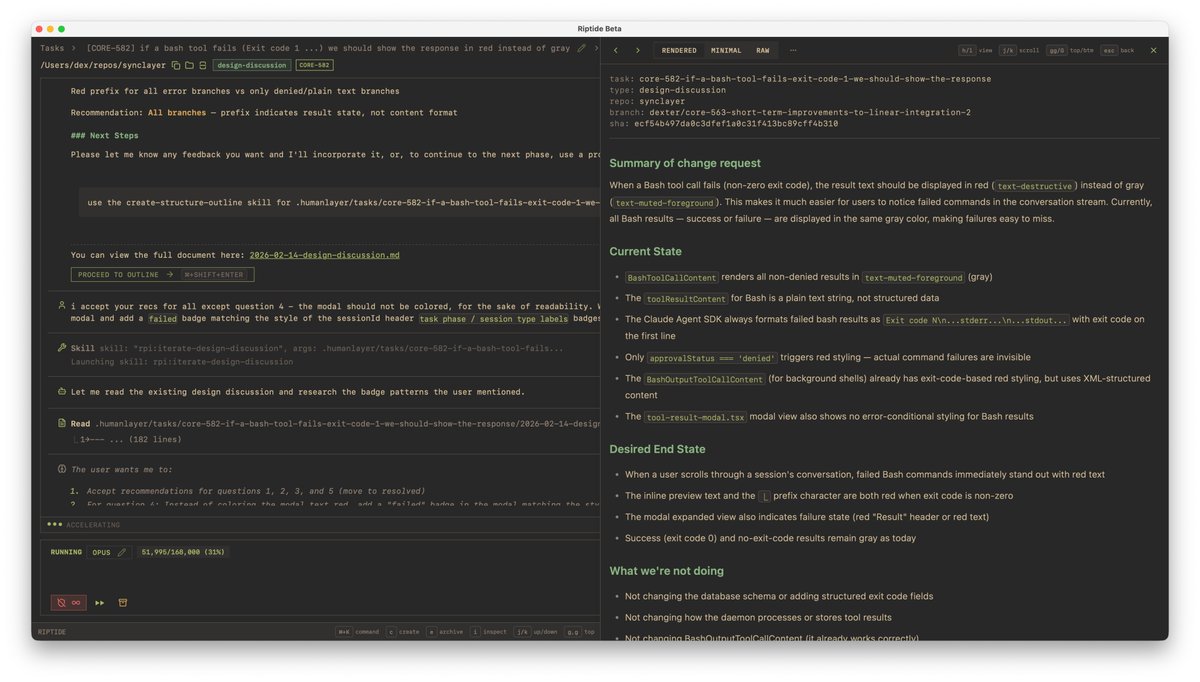This screenshot has height=682, width=1200.
Task: Click the design-discussion badge
Action: (251, 65)
